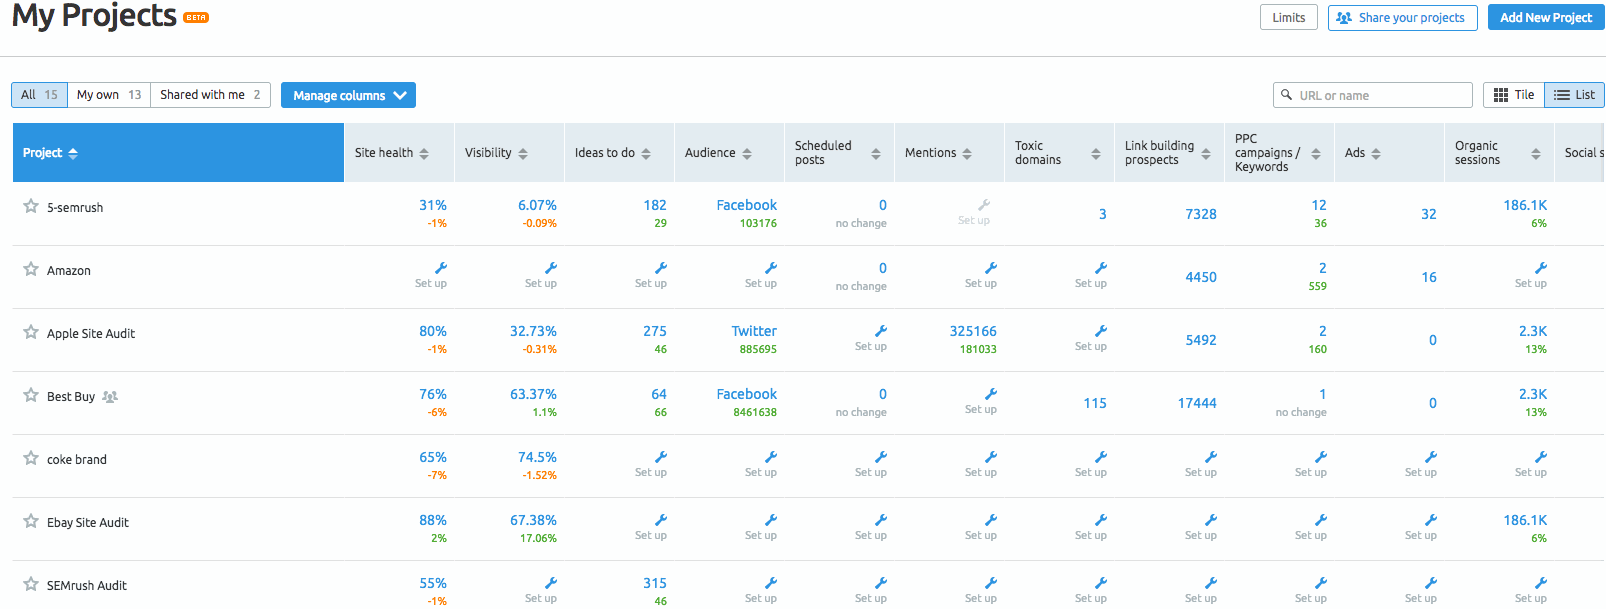Open the Ebay Site Audit project link

point(88,523)
